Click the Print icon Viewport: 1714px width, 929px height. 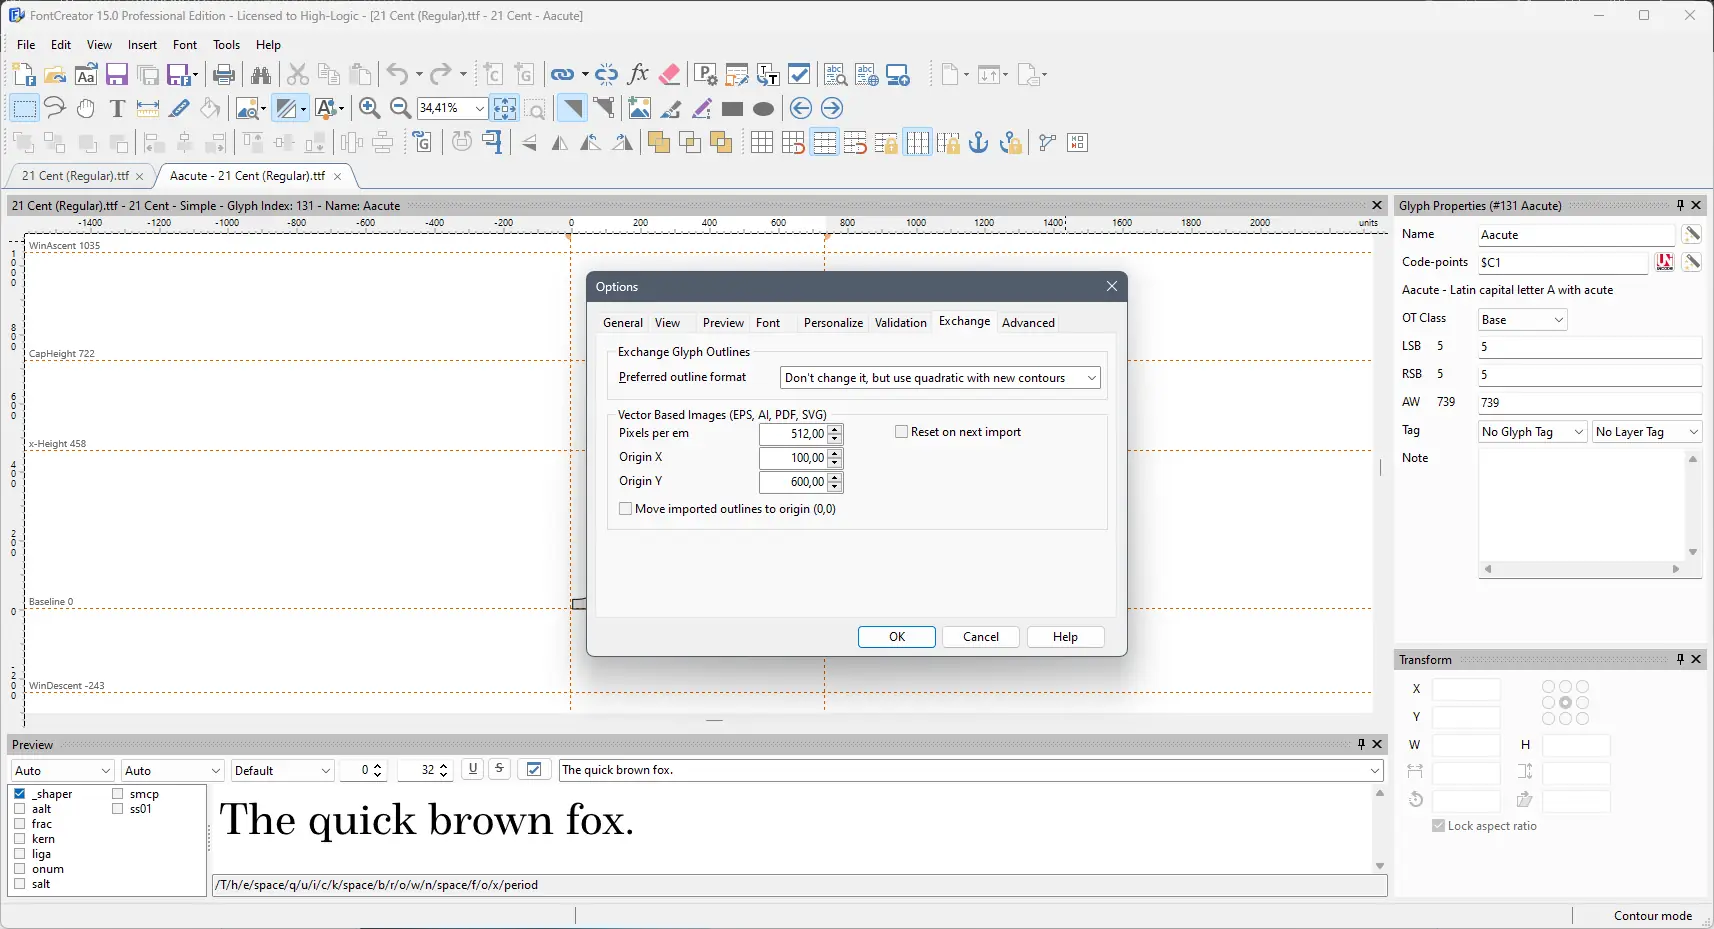coord(224,75)
